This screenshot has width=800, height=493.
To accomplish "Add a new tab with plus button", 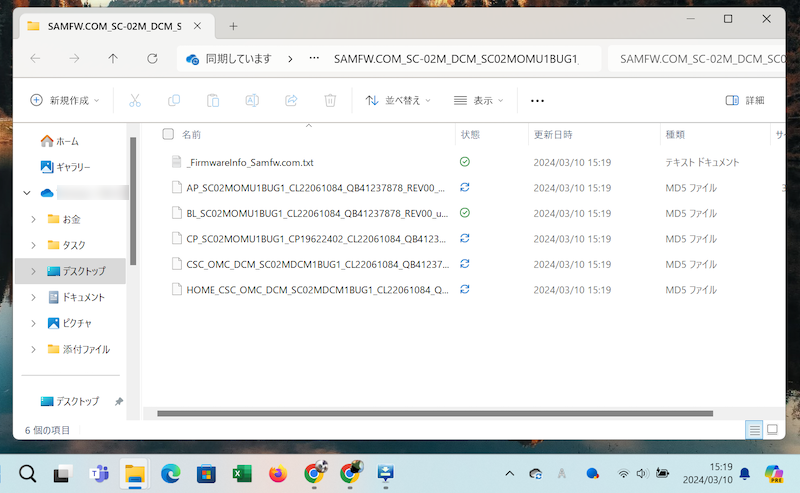I will tap(233, 25).
